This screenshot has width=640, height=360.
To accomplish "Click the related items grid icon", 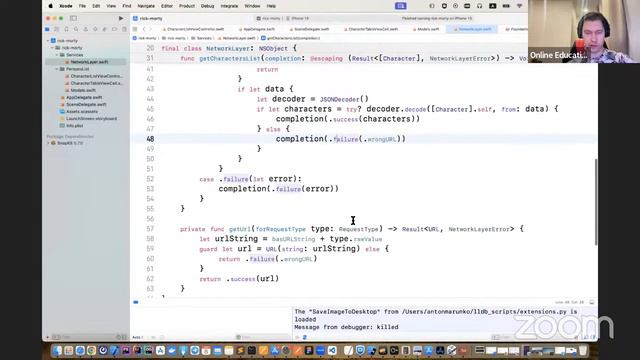I will click(x=135, y=29).
